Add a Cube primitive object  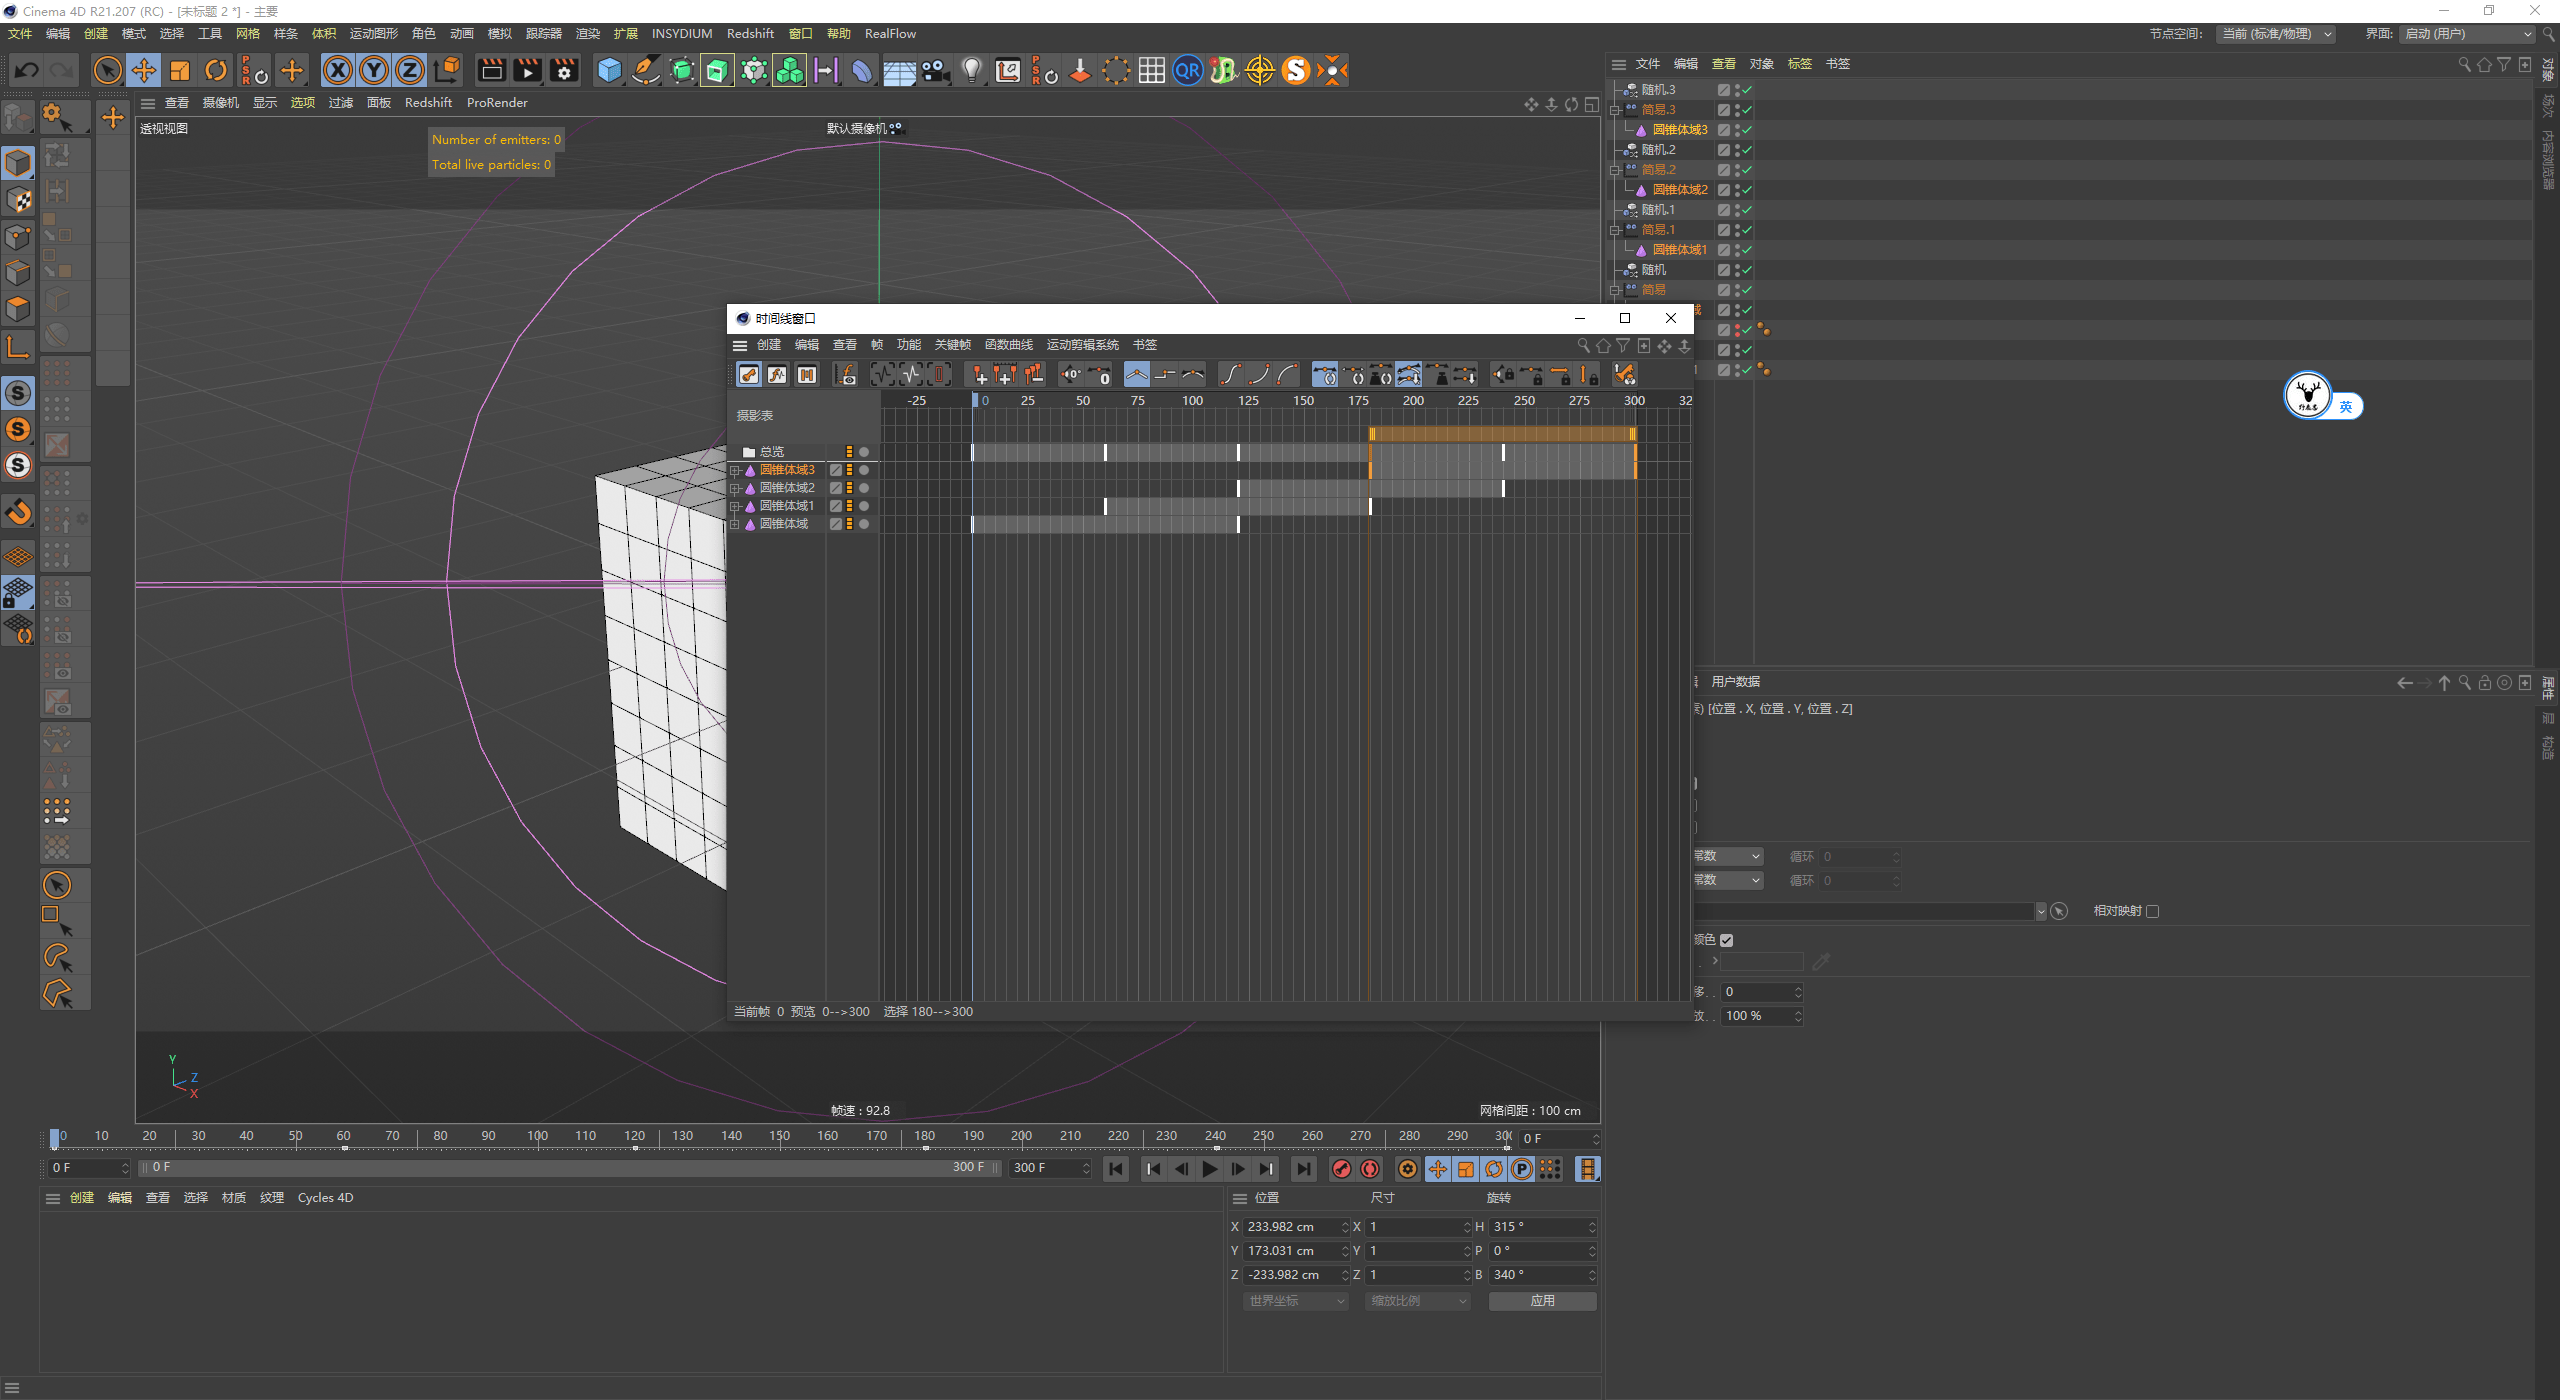tap(609, 70)
